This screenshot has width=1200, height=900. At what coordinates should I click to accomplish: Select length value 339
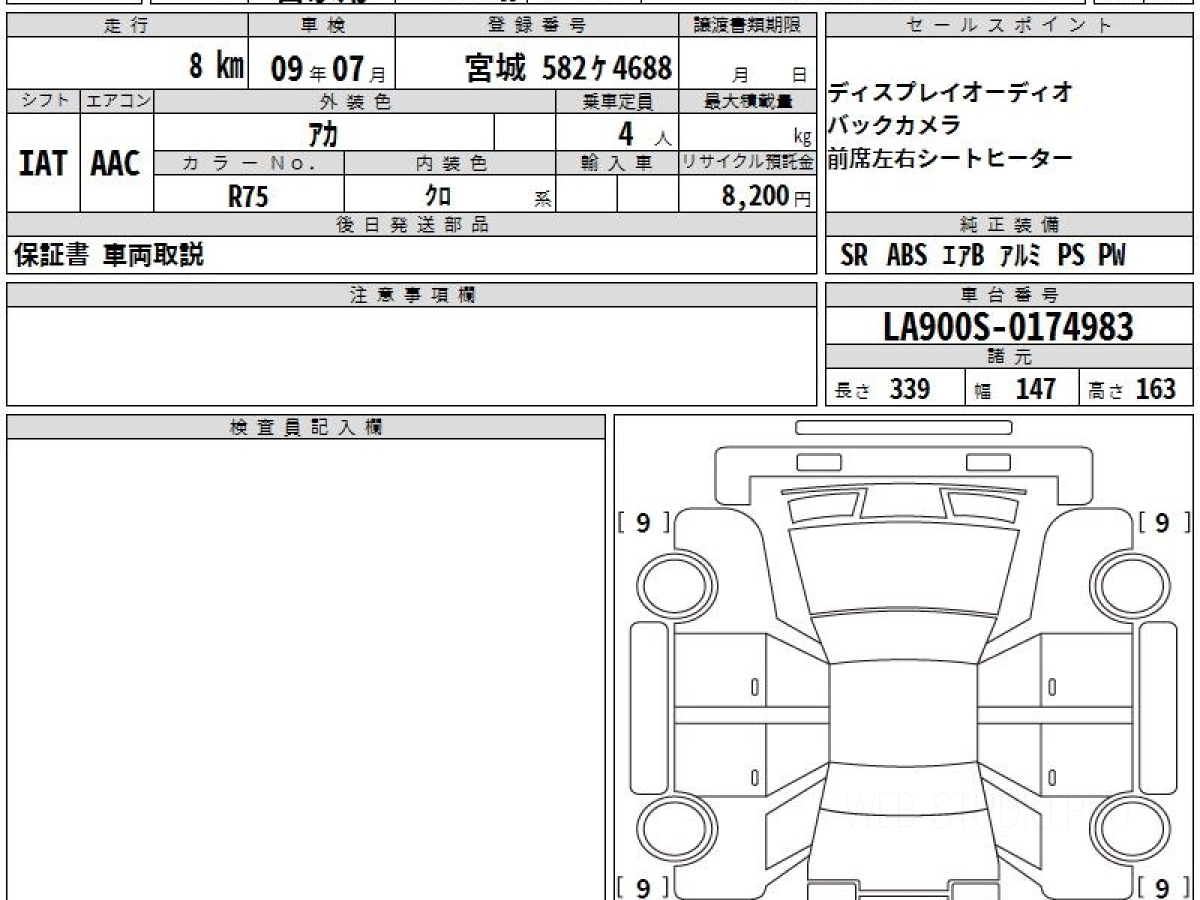tap(910, 389)
